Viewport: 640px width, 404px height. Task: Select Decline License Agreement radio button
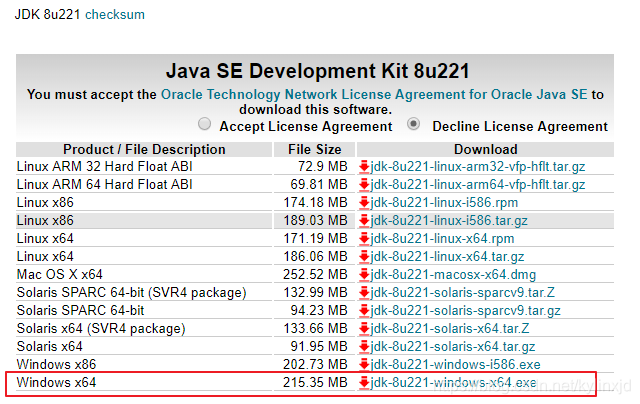point(413,124)
